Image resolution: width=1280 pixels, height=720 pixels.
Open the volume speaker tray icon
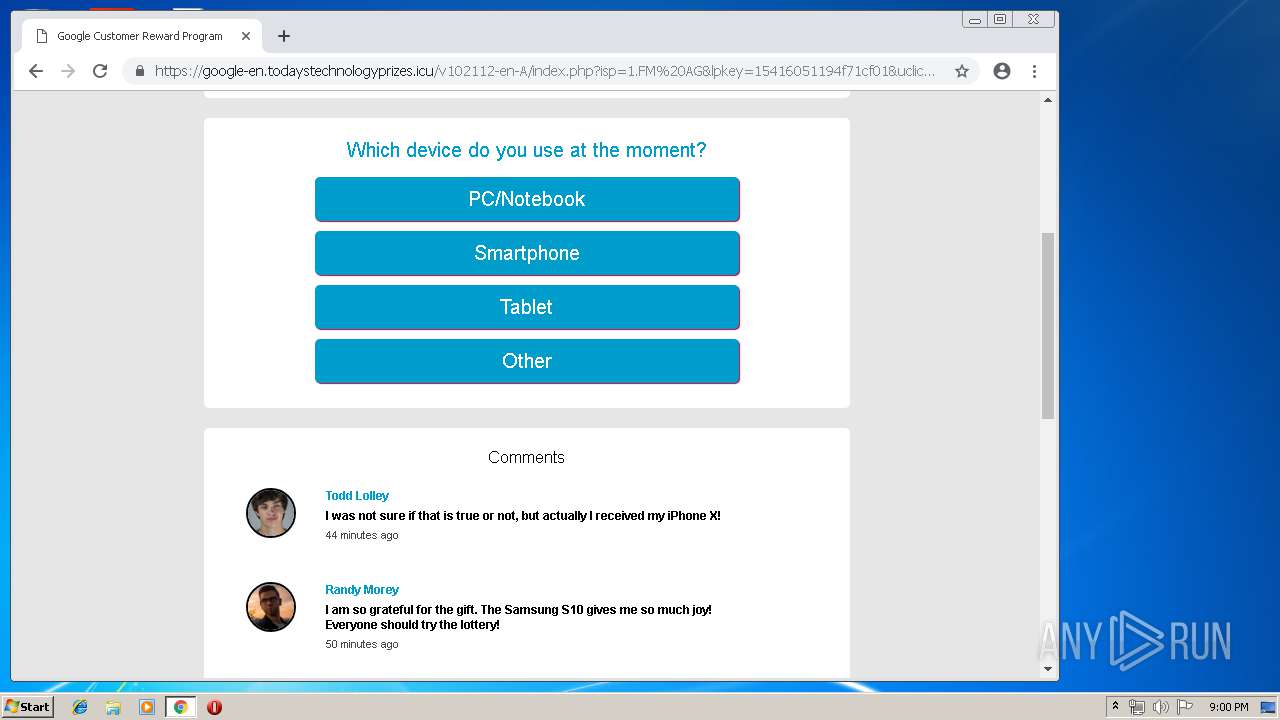1161,707
